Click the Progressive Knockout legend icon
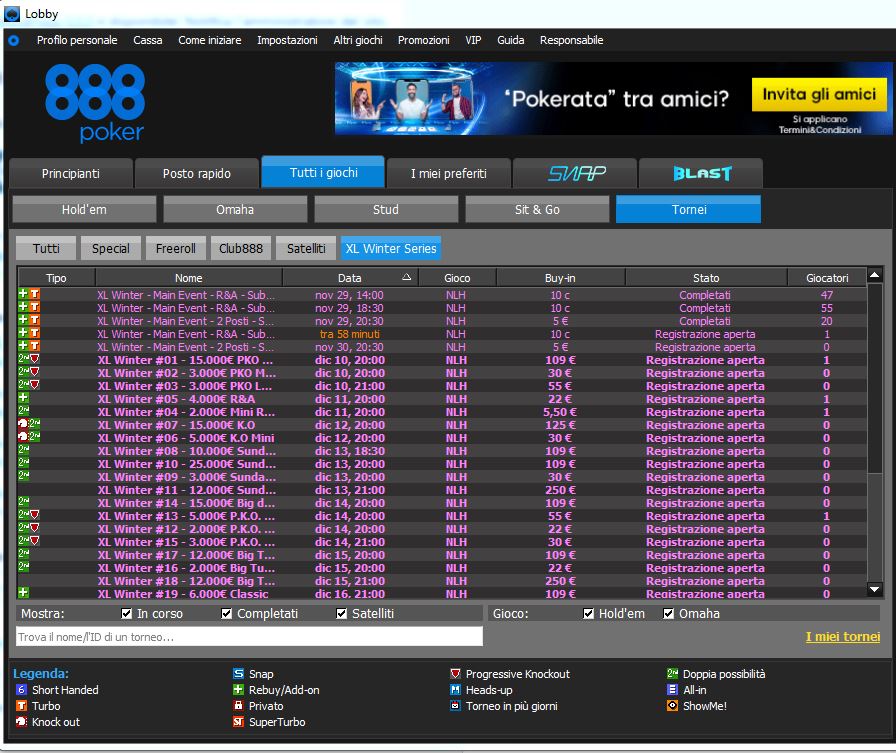The height and width of the screenshot is (753, 896). click(455, 674)
